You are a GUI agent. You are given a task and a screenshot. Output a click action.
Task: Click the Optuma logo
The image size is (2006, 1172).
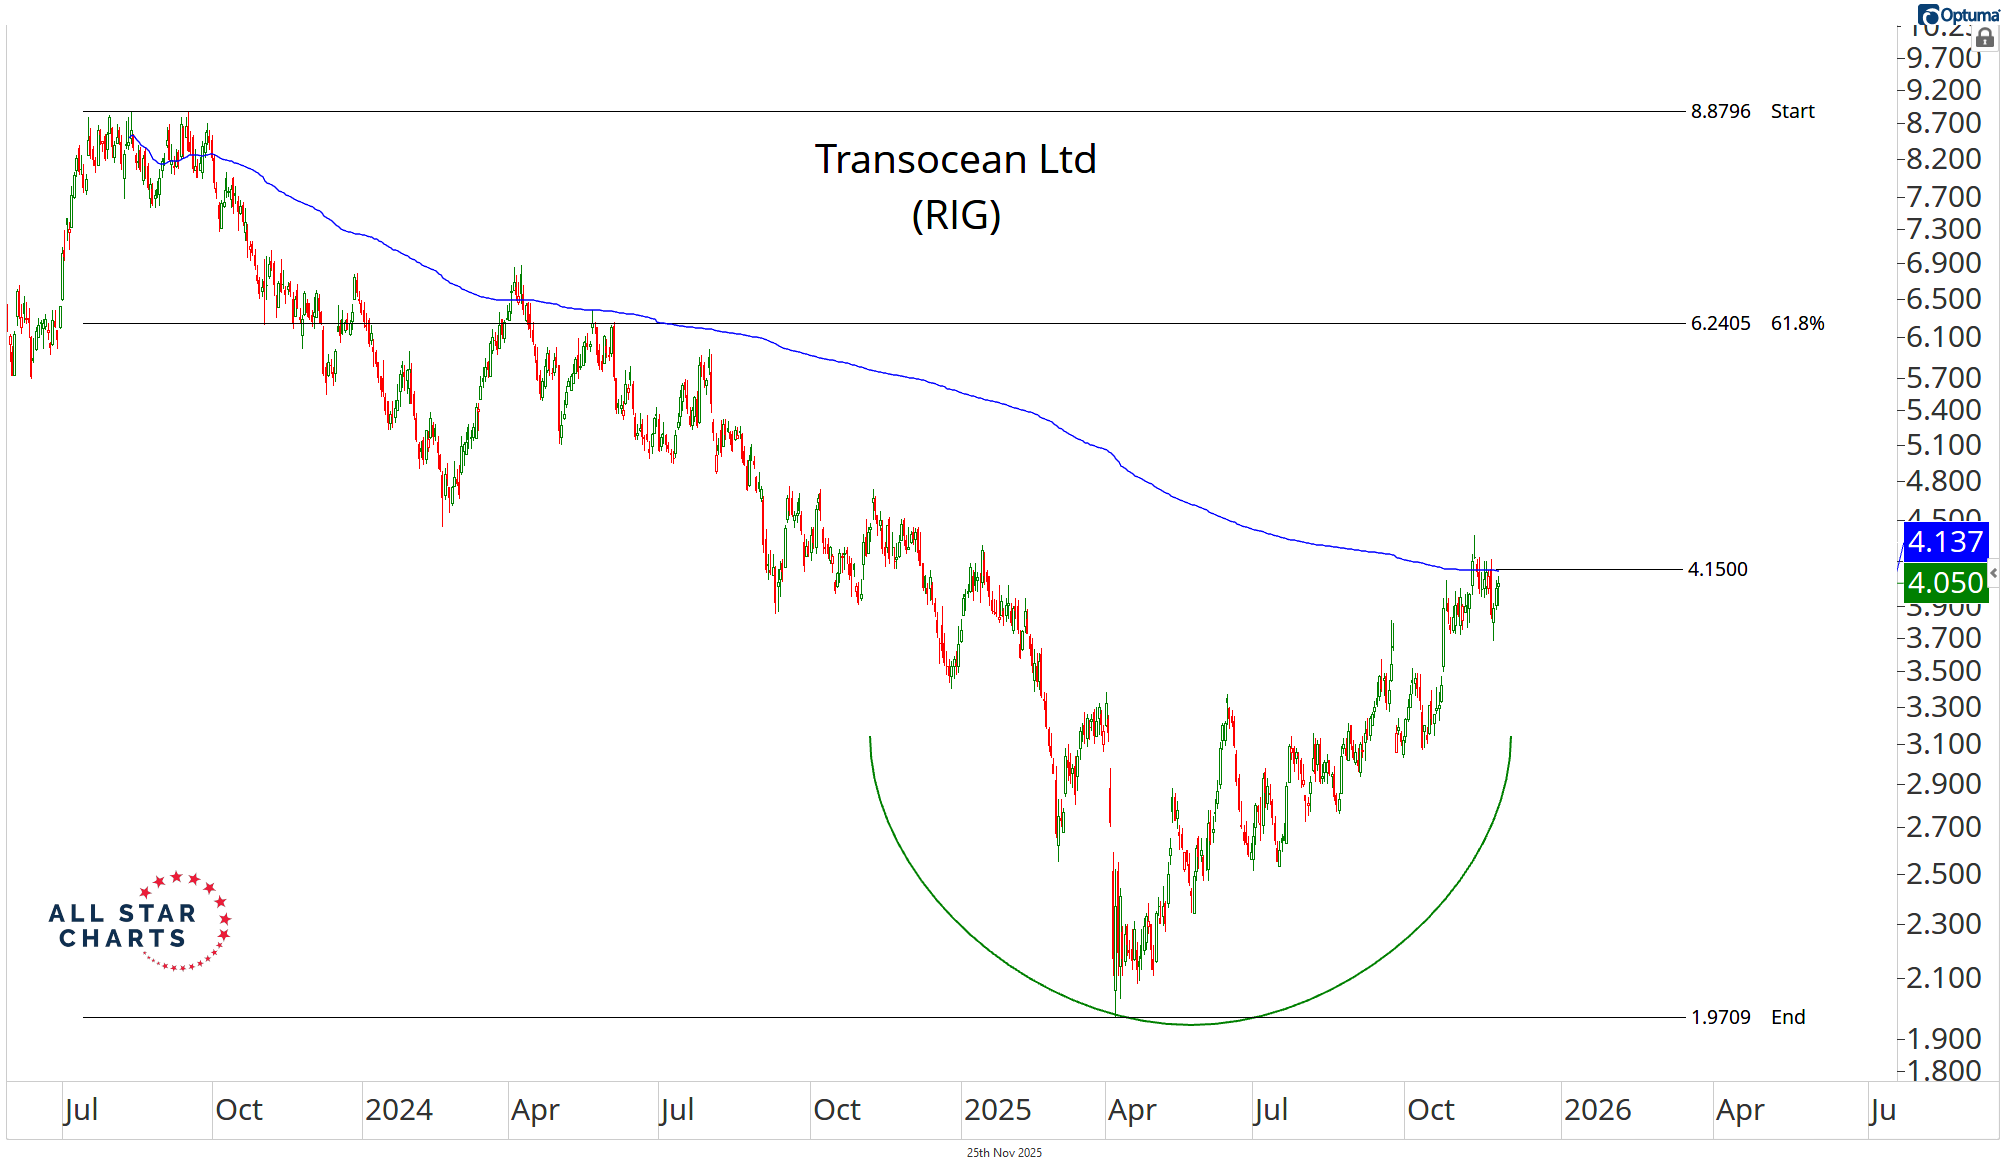tap(1958, 14)
